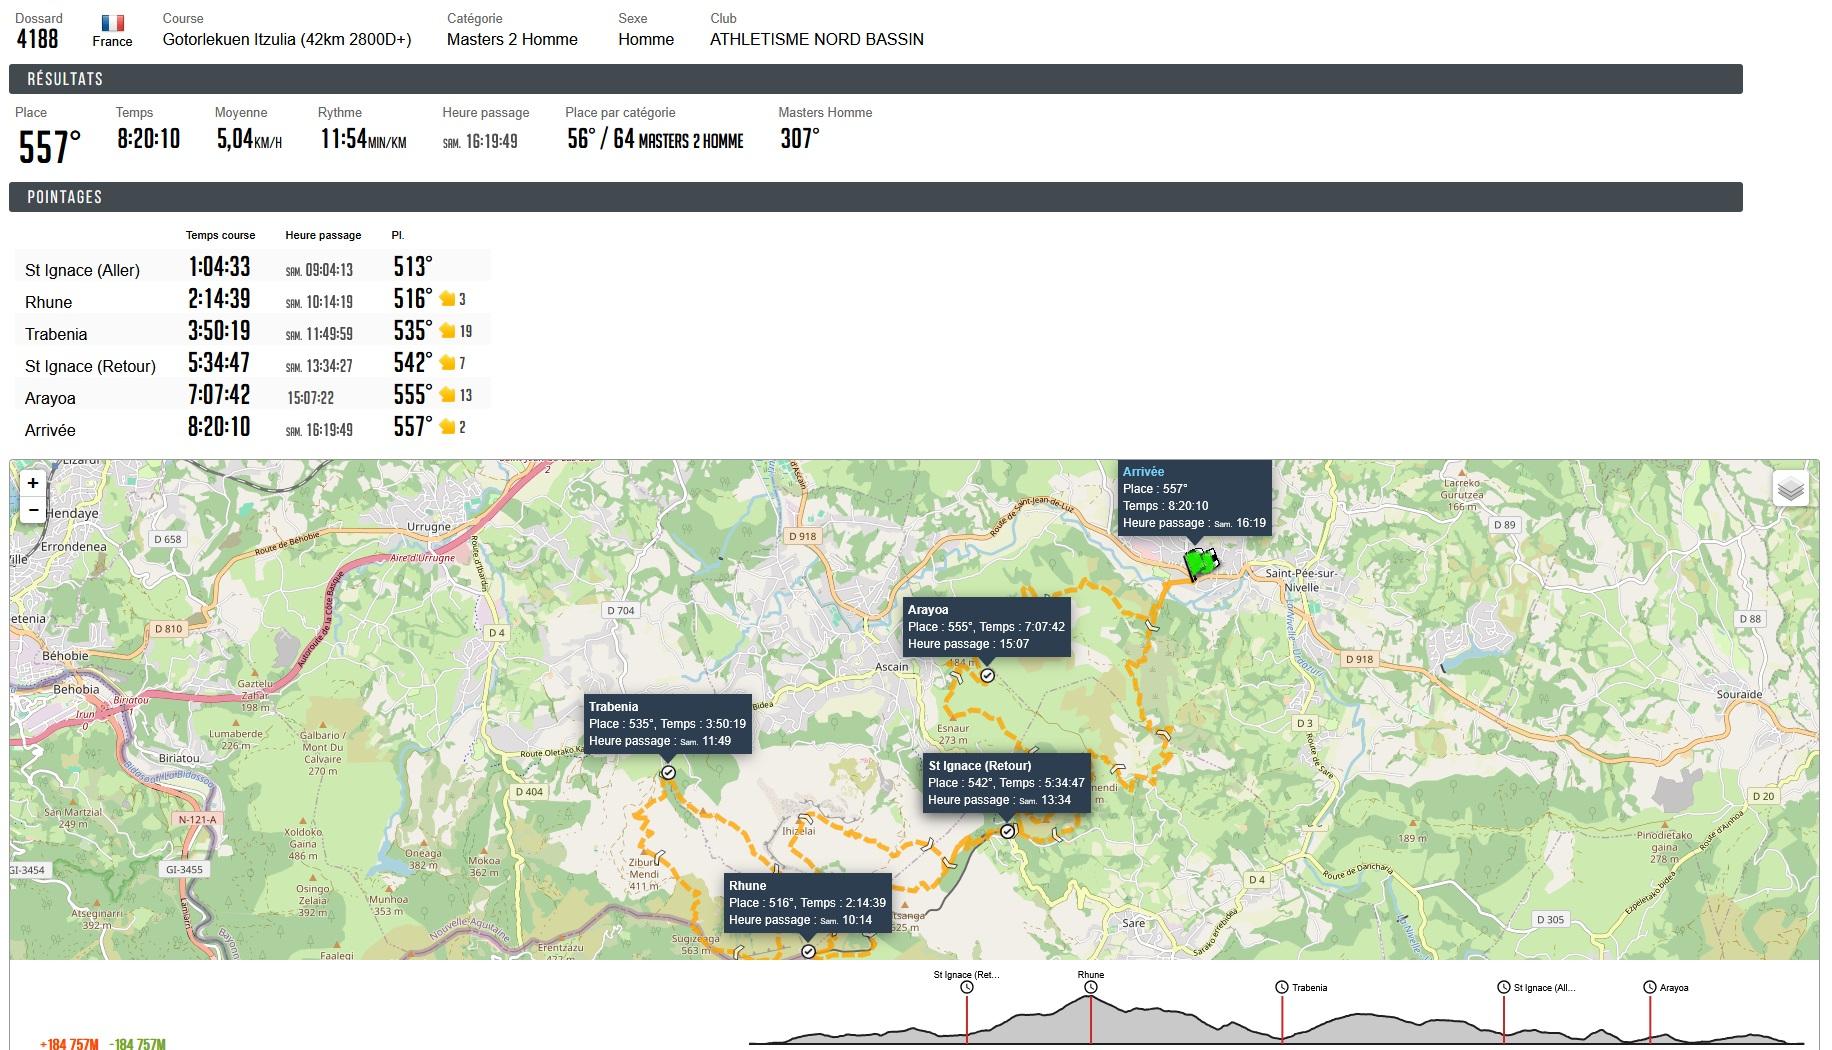
Task: Click the Urrugne town label on map
Action: pos(430,526)
